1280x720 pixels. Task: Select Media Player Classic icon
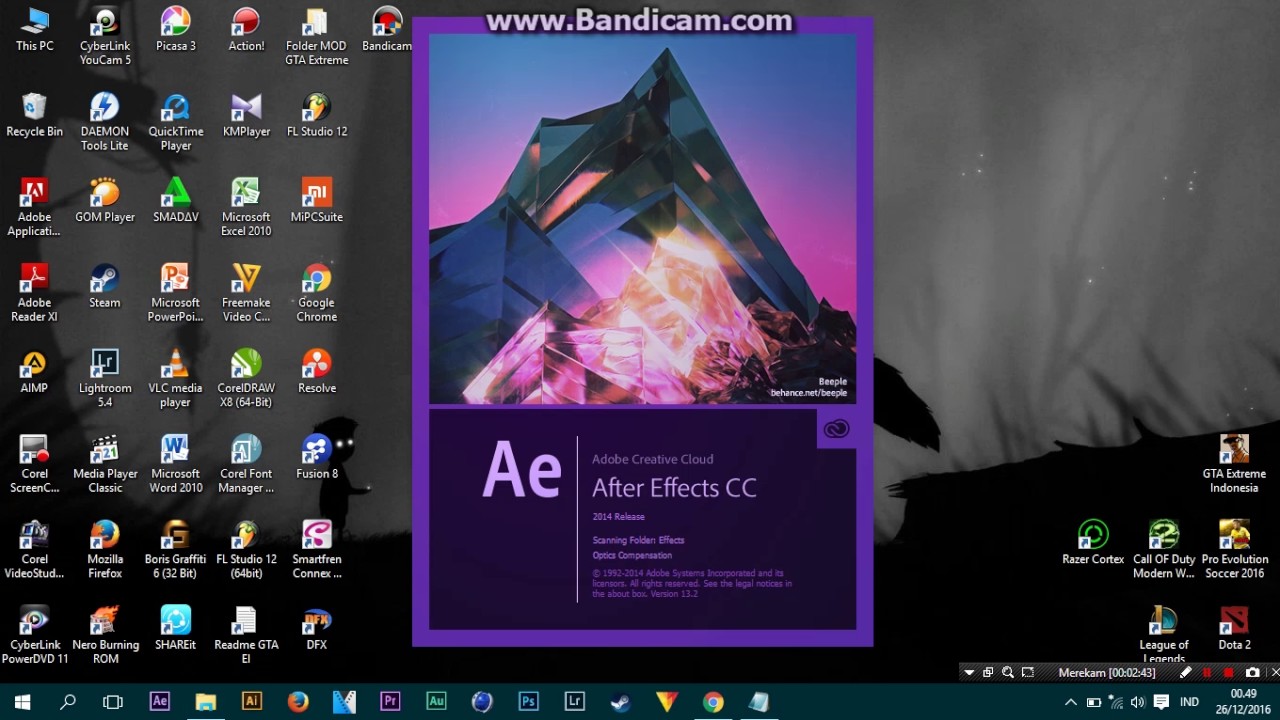[105, 464]
